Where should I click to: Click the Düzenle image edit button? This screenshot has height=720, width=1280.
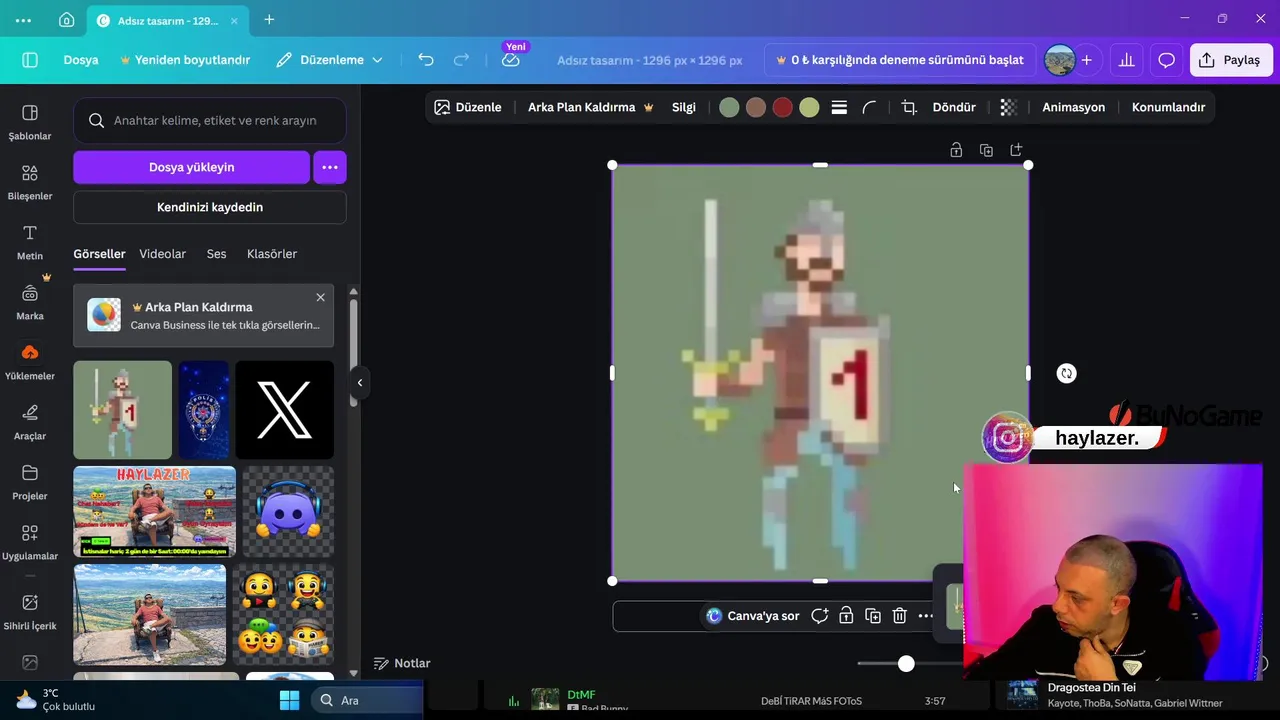[468, 107]
